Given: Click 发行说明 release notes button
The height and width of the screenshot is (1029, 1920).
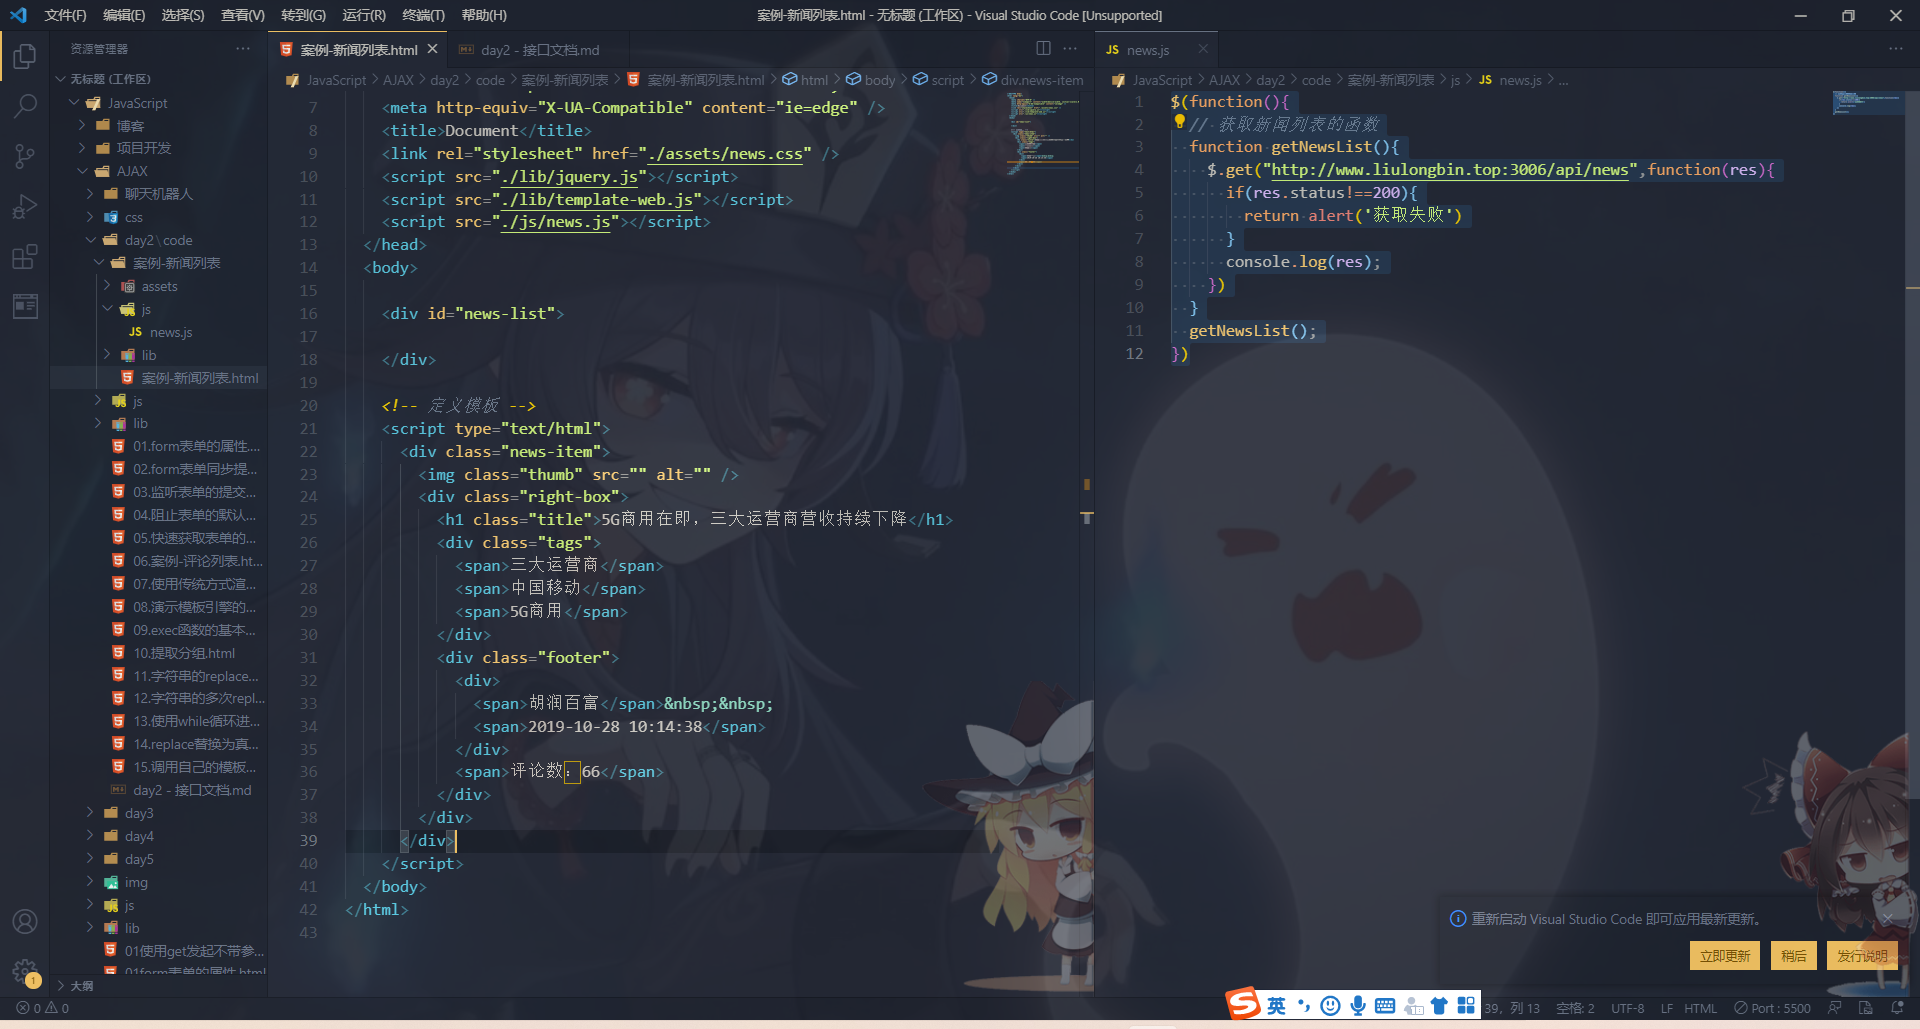Looking at the screenshot, I should click(1862, 956).
